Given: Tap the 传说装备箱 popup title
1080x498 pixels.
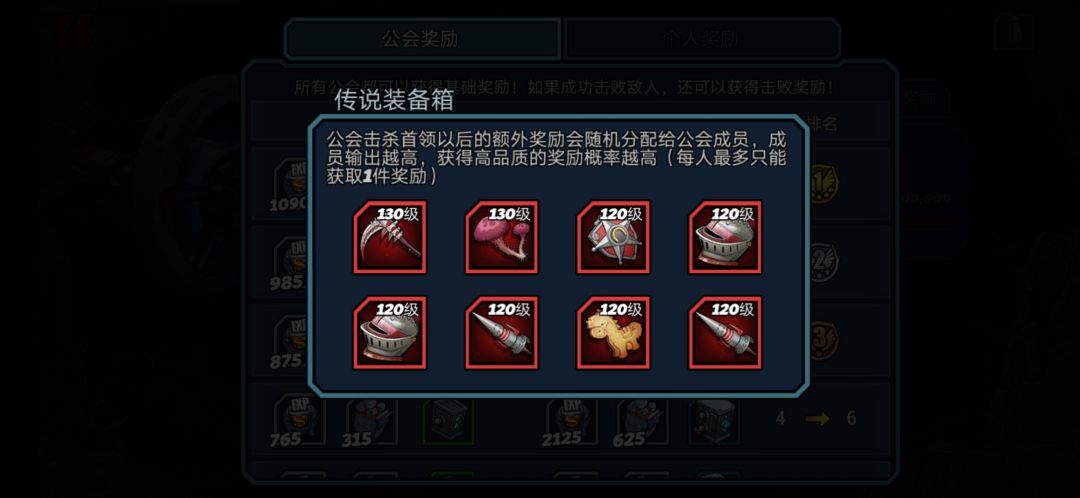Looking at the screenshot, I should pos(394,101).
